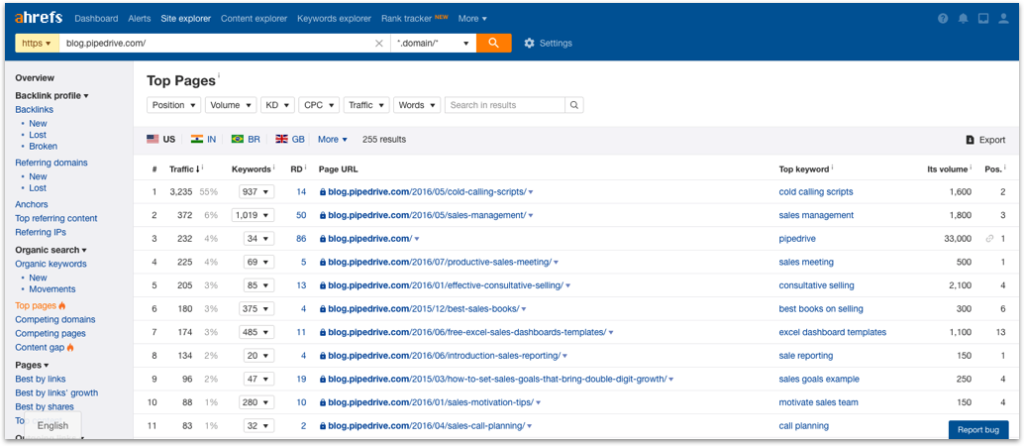
Task: Open Best by links in sidebar
Action: click(x=40, y=379)
